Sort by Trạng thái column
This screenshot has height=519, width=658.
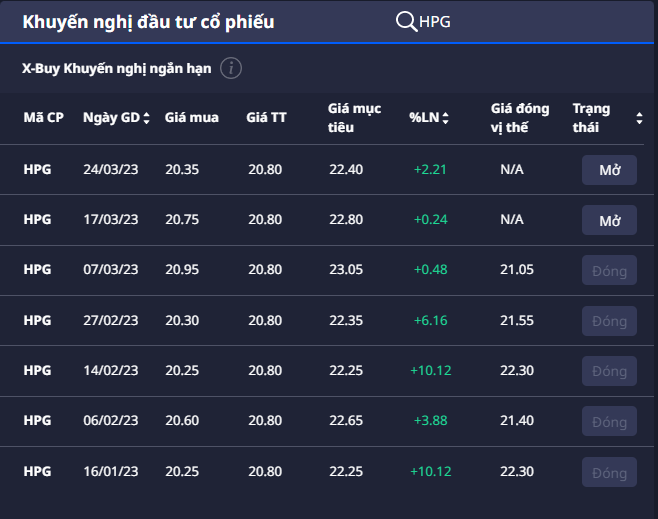(x=639, y=118)
